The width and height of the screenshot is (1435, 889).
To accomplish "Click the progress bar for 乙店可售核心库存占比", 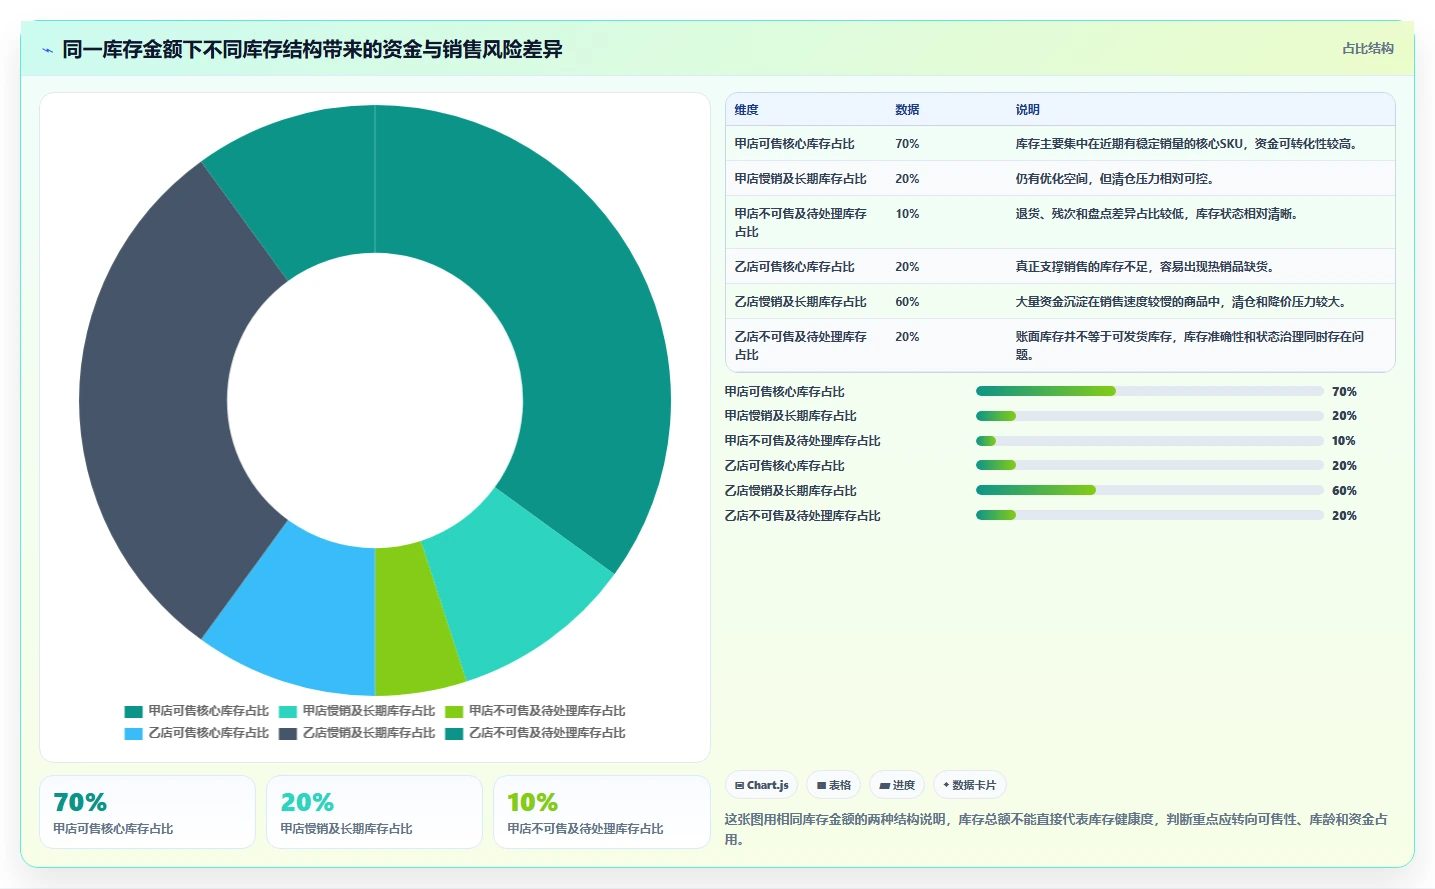I will 1150,465.
